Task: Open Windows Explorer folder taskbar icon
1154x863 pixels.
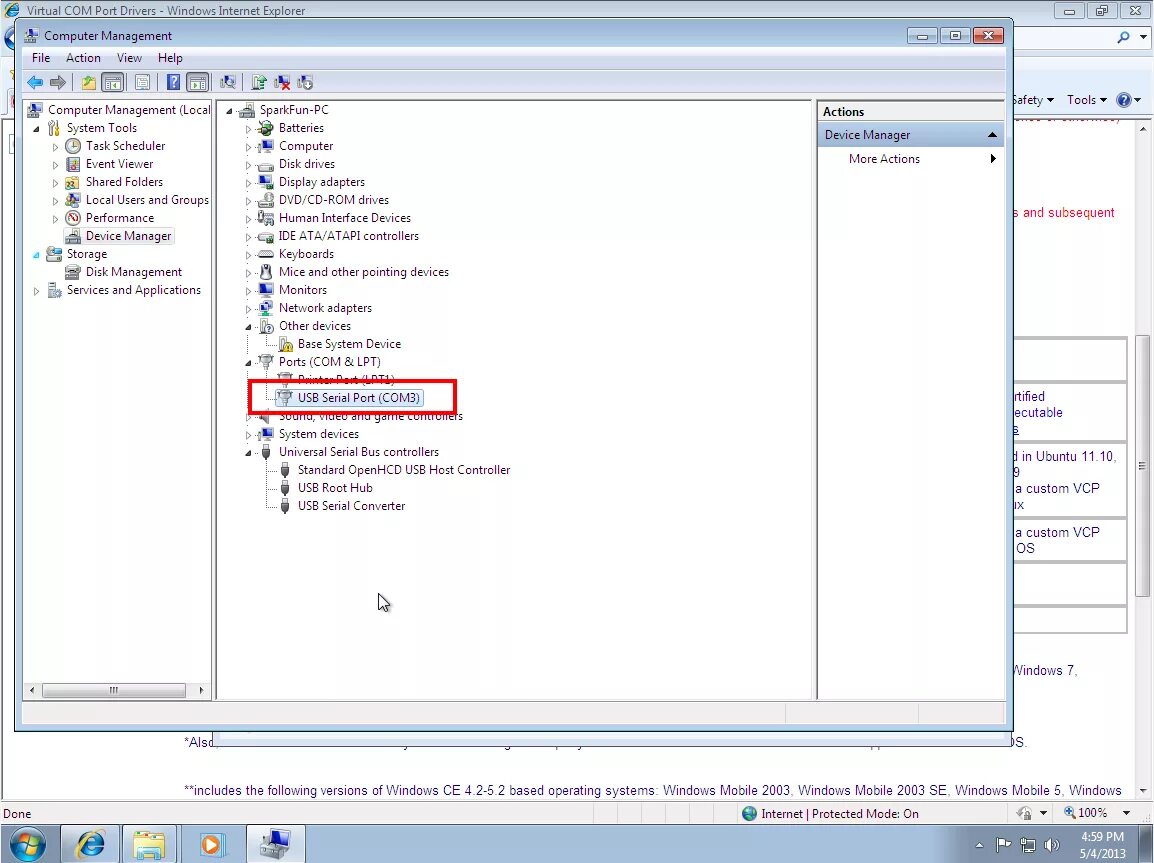Action: tap(149, 844)
